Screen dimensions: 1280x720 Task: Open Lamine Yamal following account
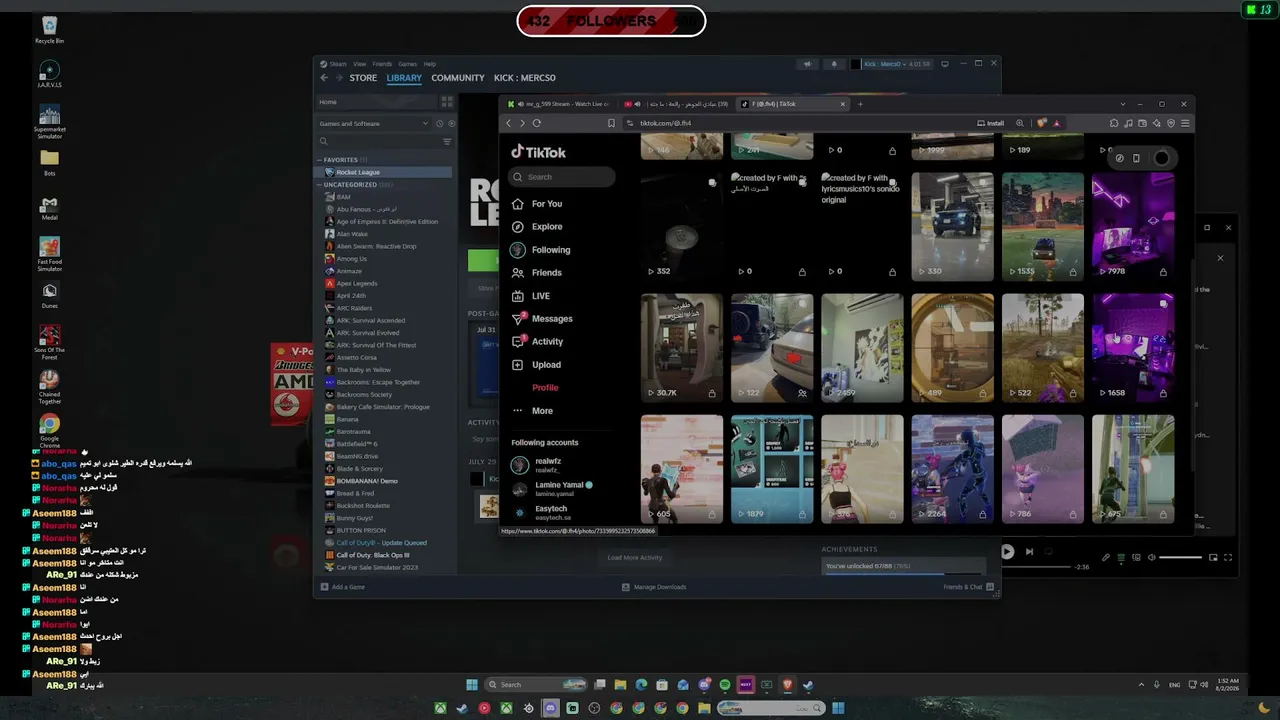(552, 489)
